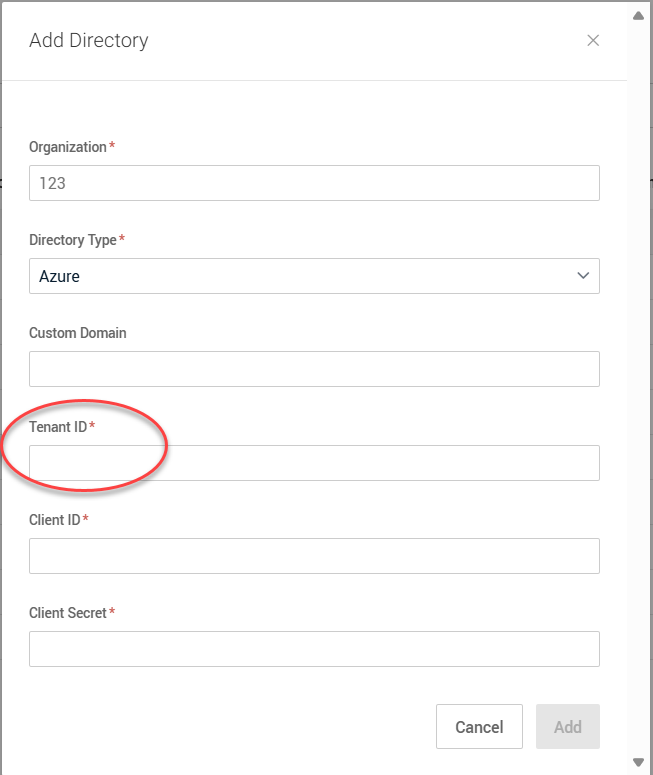Select the Client ID input box
The height and width of the screenshot is (775, 653).
(314, 556)
